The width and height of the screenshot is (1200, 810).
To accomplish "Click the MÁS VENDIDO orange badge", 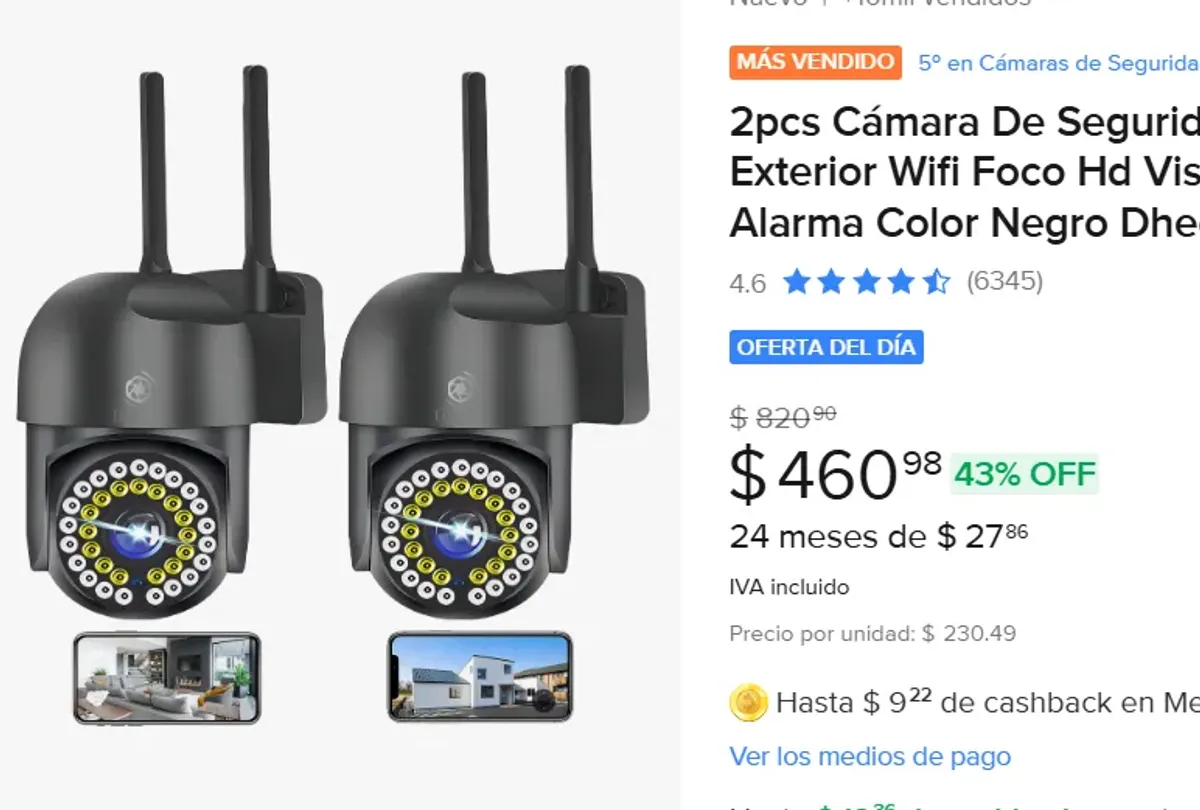I will pos(815,62).
